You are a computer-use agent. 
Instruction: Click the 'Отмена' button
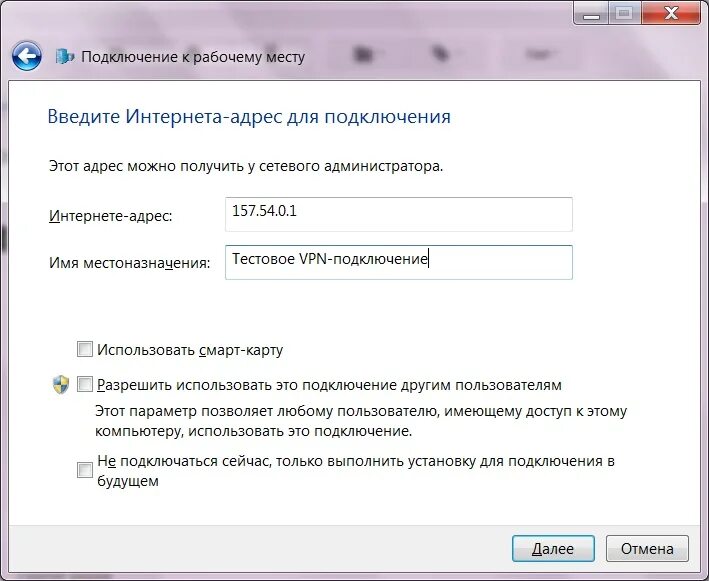pos(647,548)
